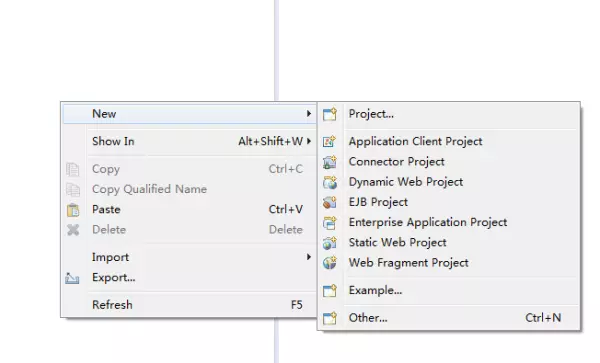The width and height of the screenshot is (600, 363).
Task: Click the EJB Project bean icon
Action: coord(329,202)
